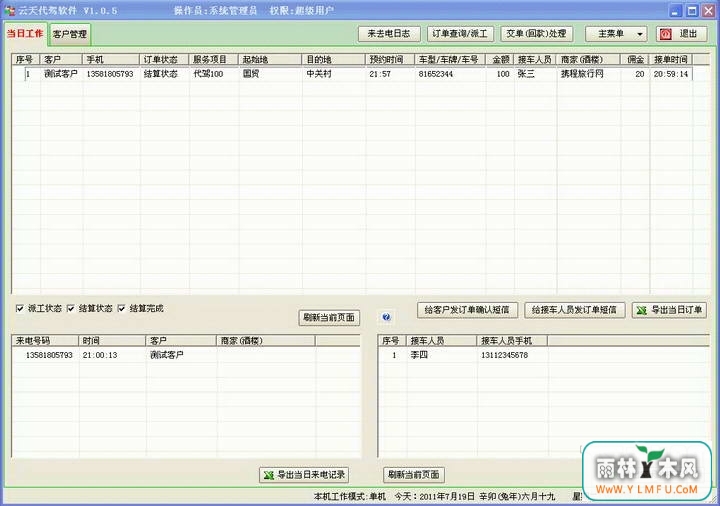720x506 pixels.
Task: Click the 目的地 column header
Action: coord(334,60)
